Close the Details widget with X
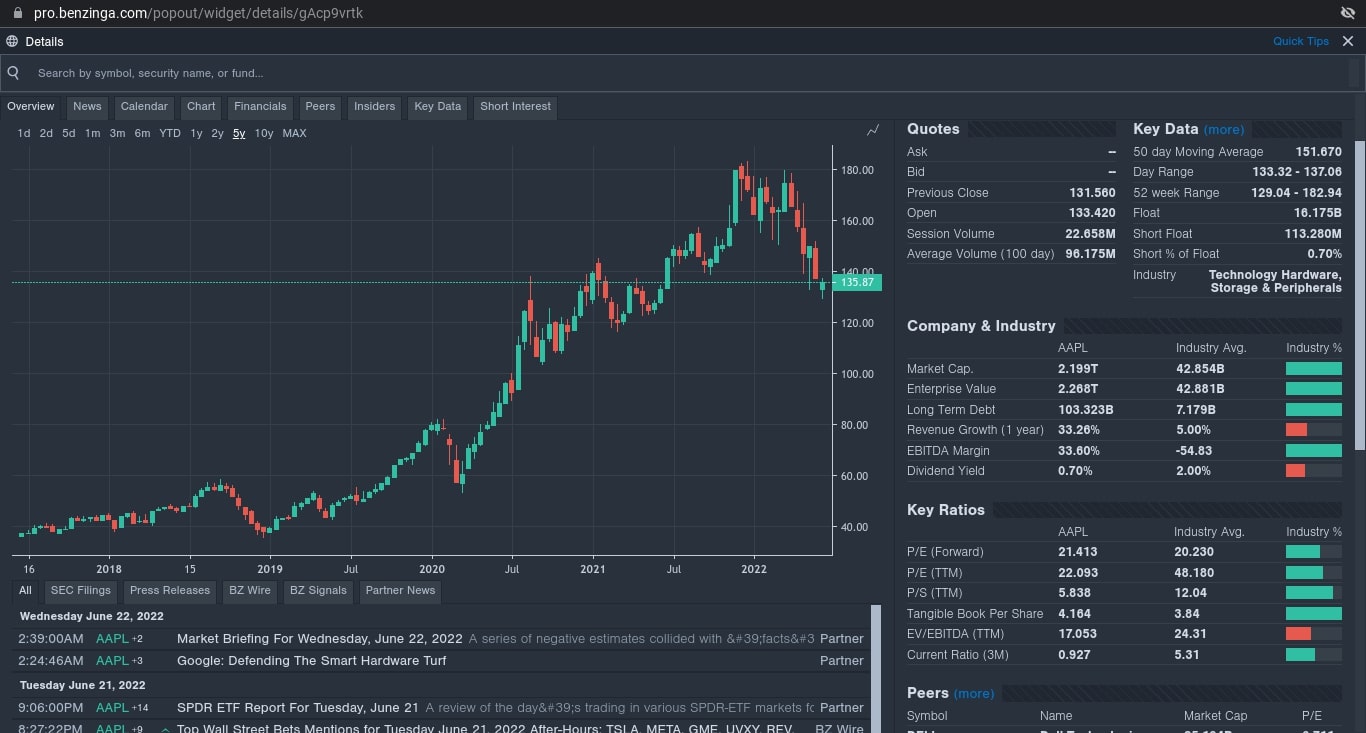Viewport: 1366px width, 733px height. point(1348,41)
